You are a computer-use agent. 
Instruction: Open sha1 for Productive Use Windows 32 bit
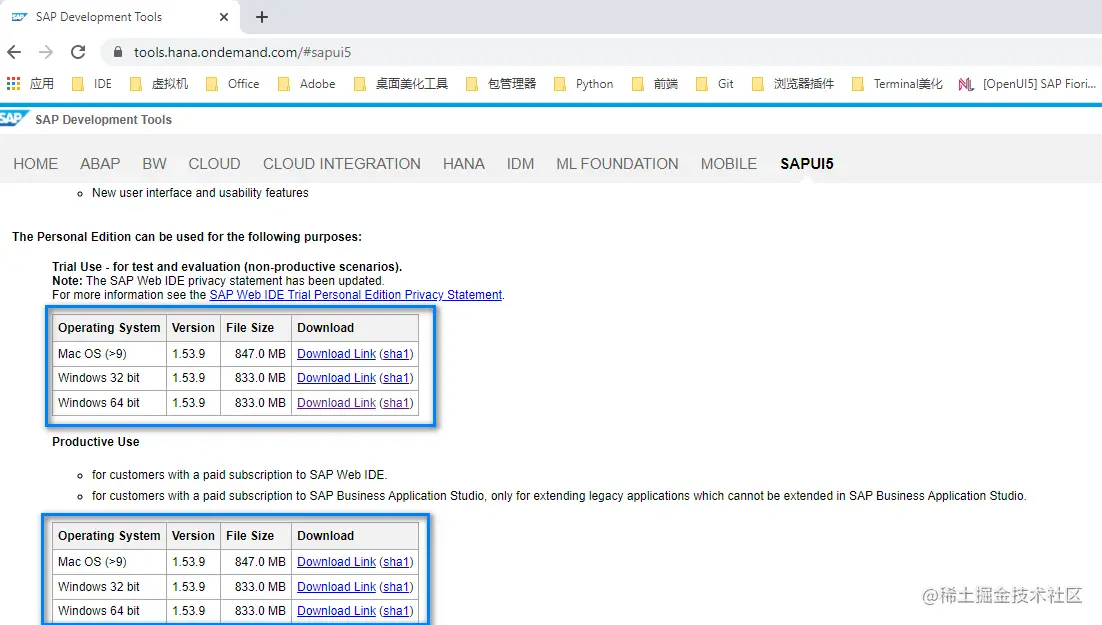pyautogui.click(x=396, y=586)
